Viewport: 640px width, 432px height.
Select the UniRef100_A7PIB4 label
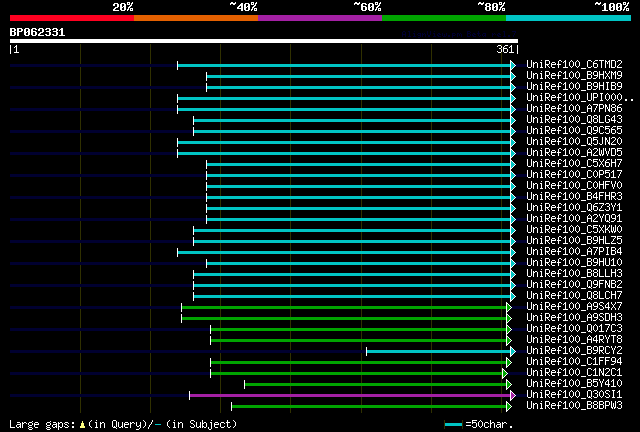pos(574,252)
